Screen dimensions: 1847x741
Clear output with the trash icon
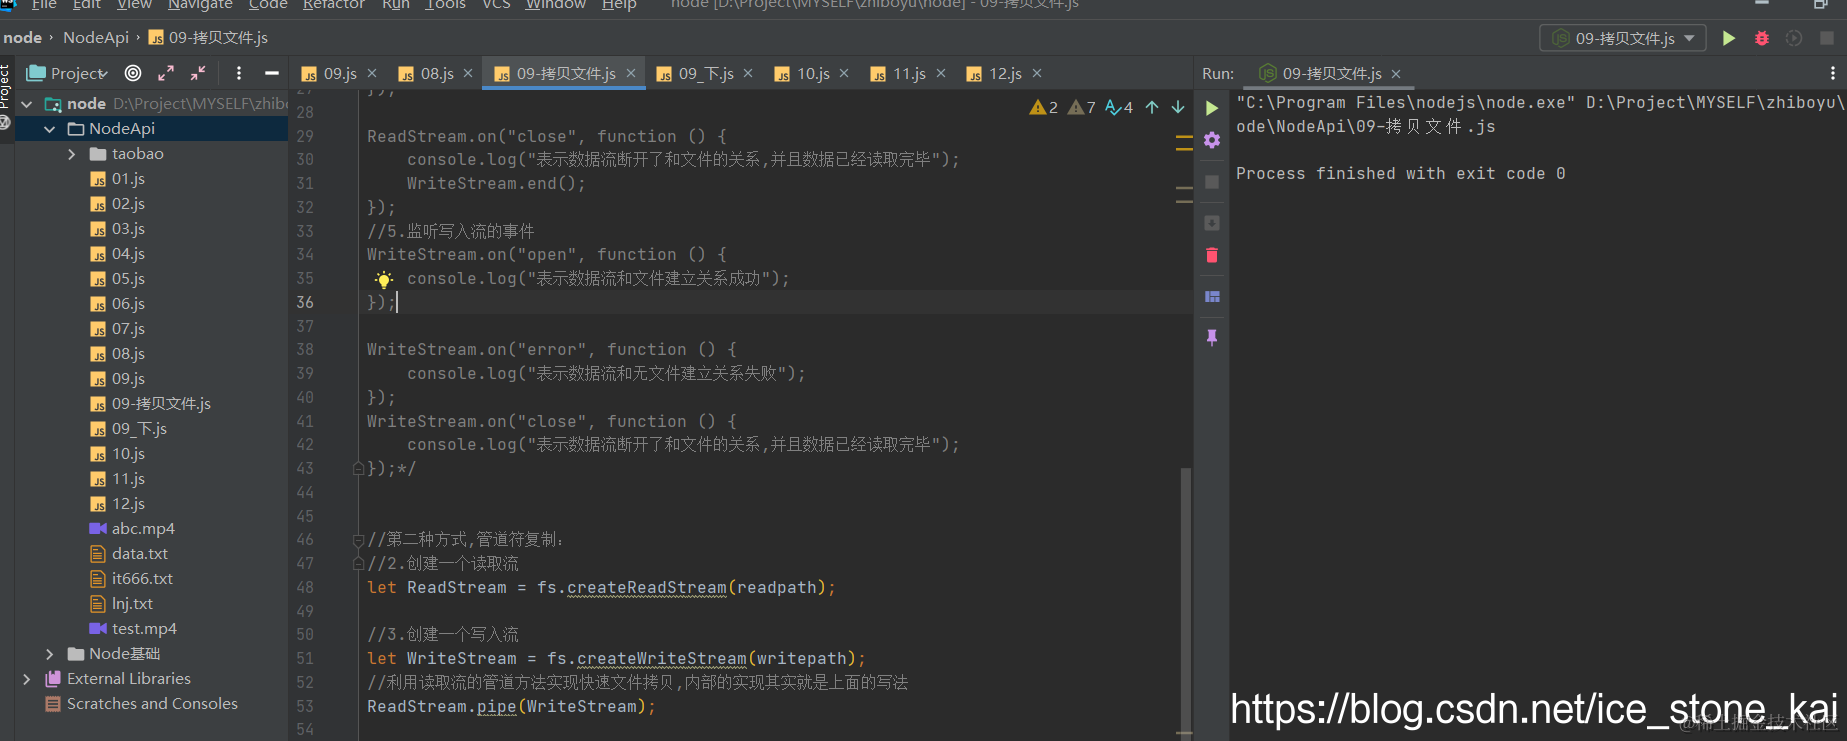pyautogui.click(x=1212, y=256)
